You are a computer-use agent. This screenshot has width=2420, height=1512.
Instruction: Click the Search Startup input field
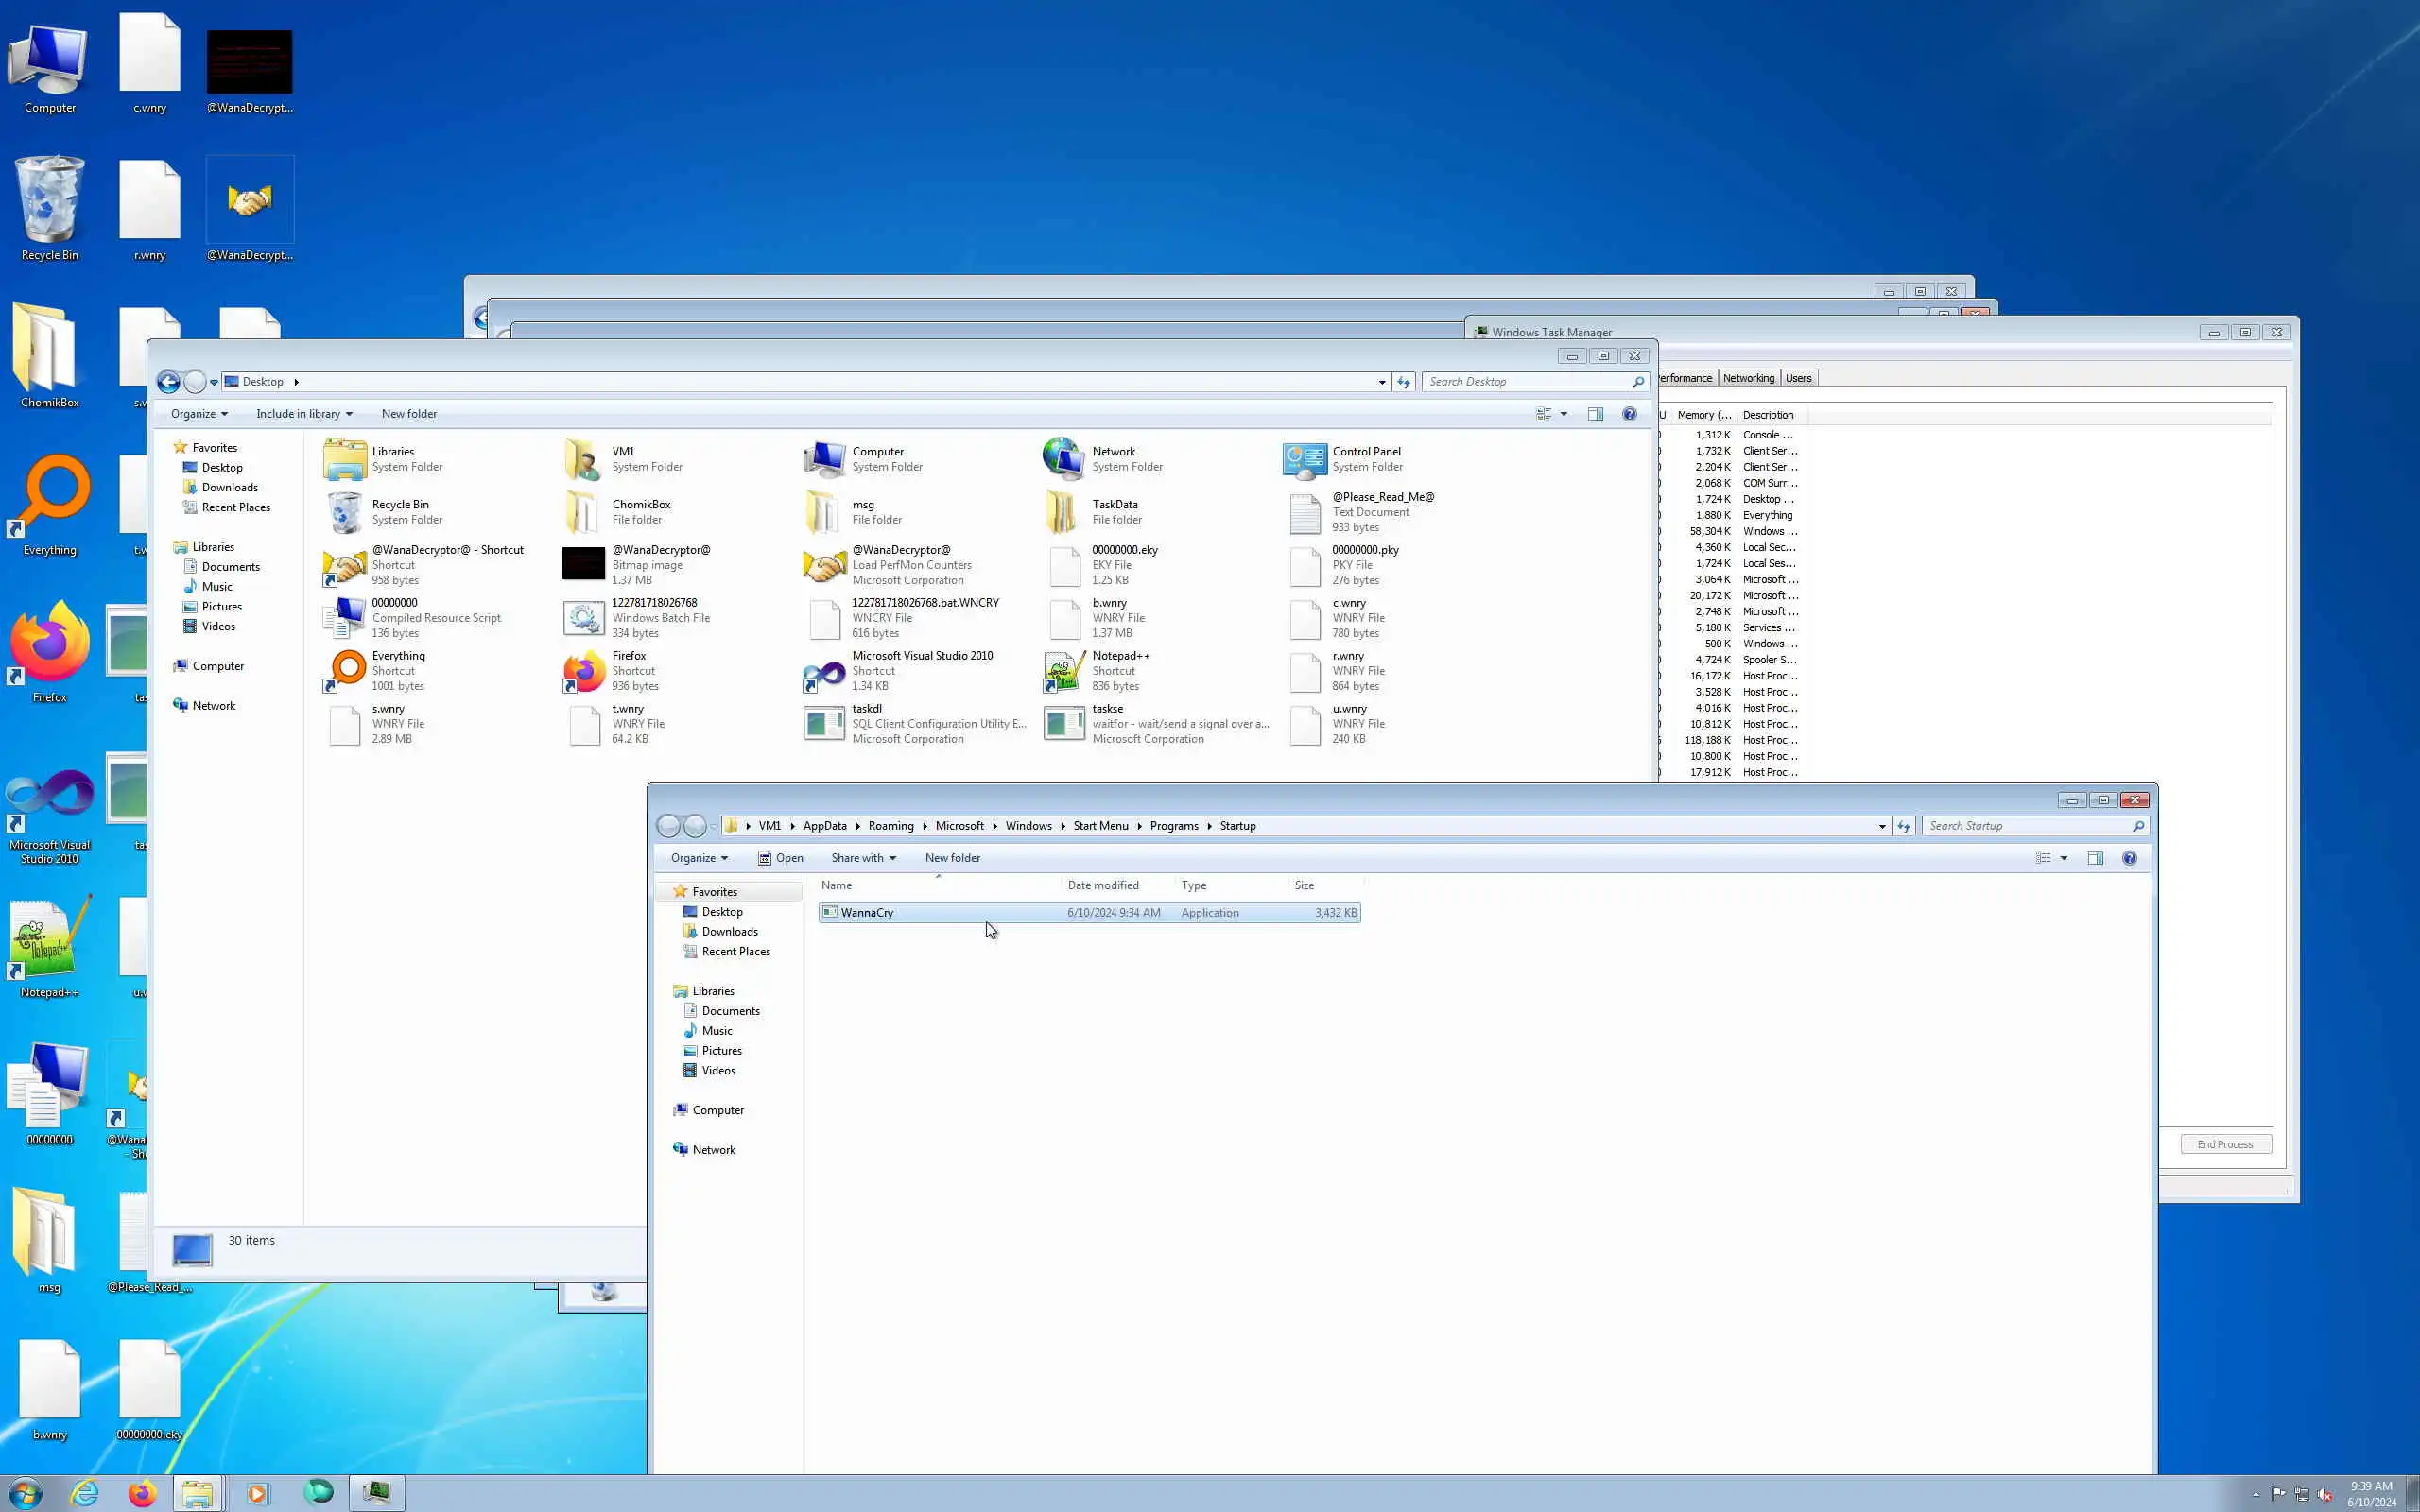tap(2025, 826)
